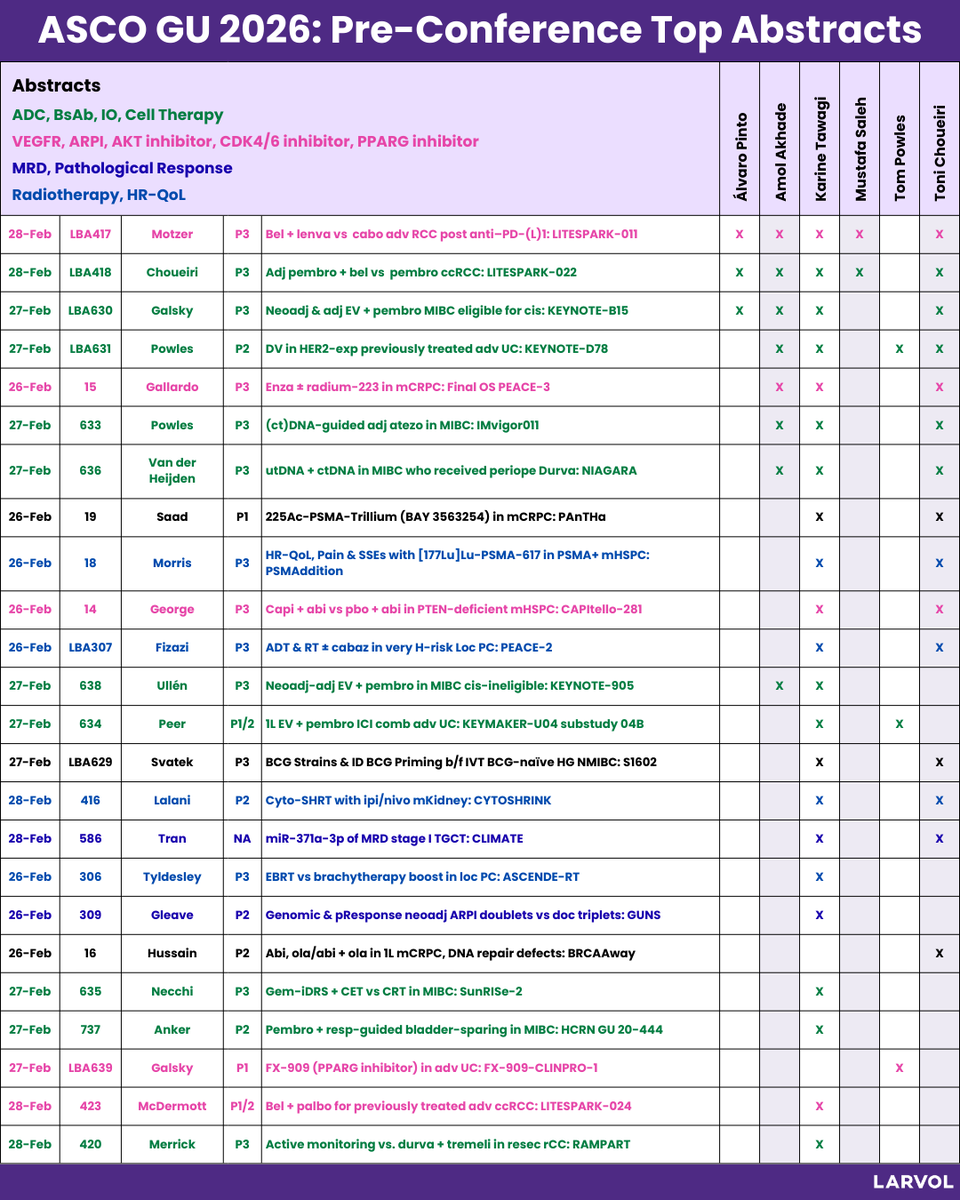Screen dimensions: 960x1200
Task: Click title ending "KEYMAKER-U04 substudy 04B"
Action: (455, 724)
